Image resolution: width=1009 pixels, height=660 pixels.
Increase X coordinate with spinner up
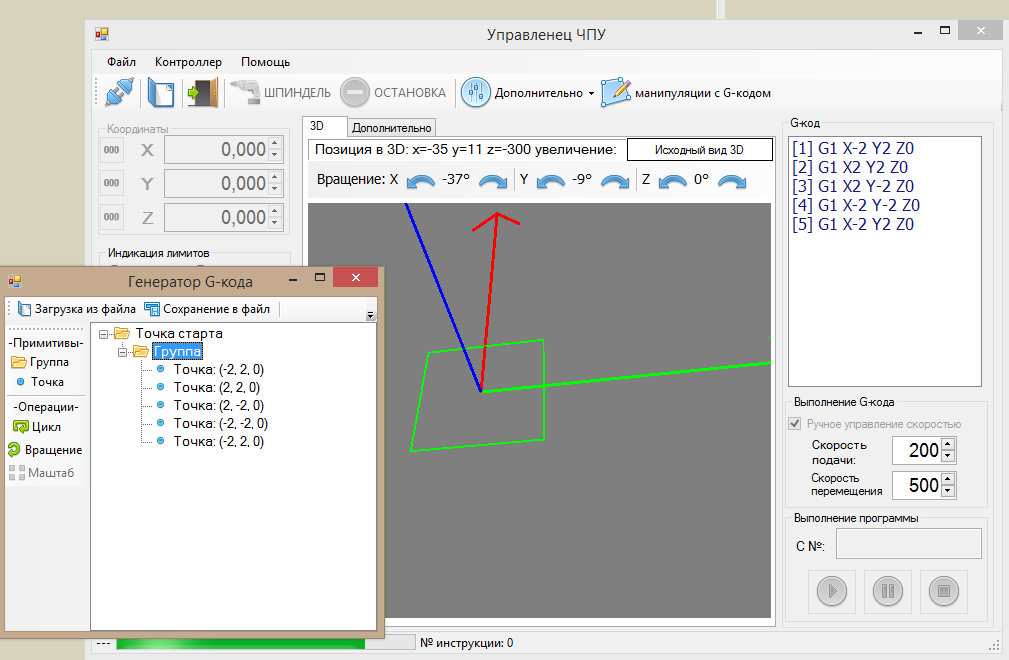tap(275, 143)
